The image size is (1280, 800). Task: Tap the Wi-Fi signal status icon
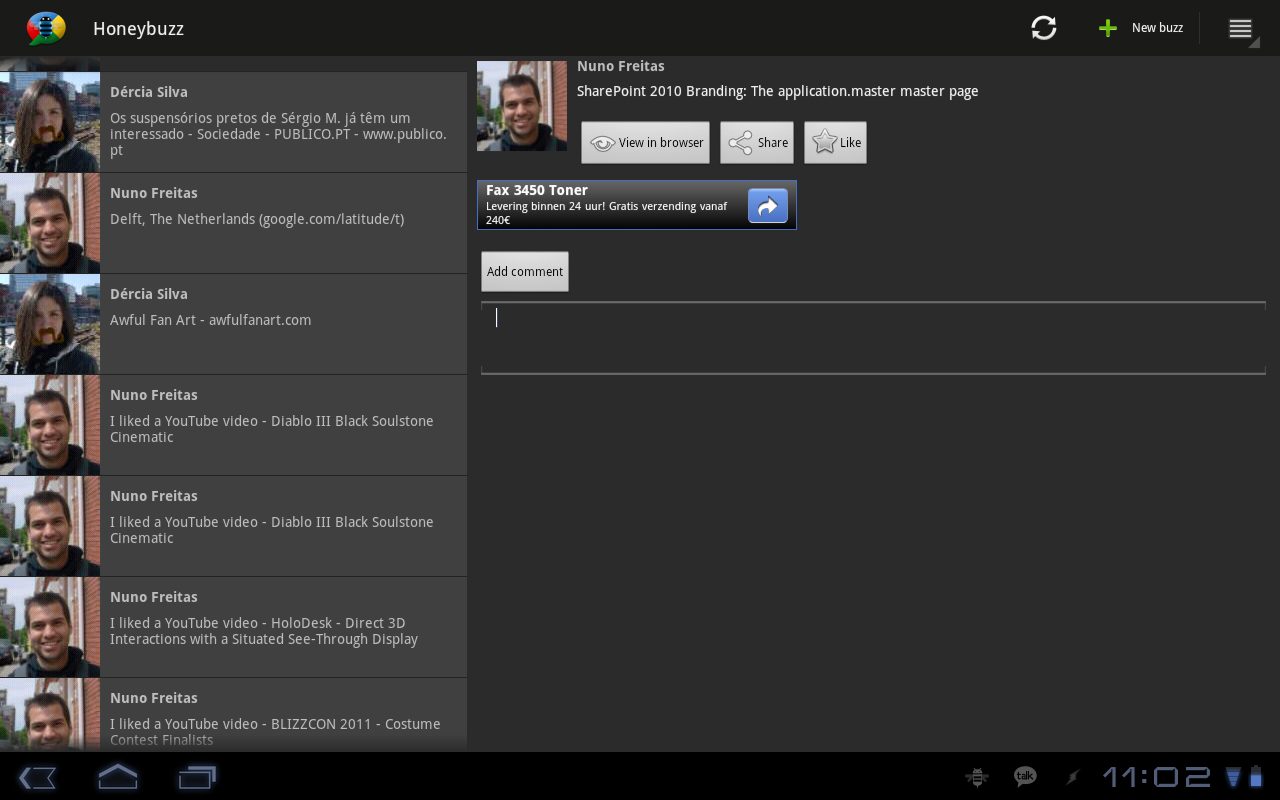pos(1233,777)
